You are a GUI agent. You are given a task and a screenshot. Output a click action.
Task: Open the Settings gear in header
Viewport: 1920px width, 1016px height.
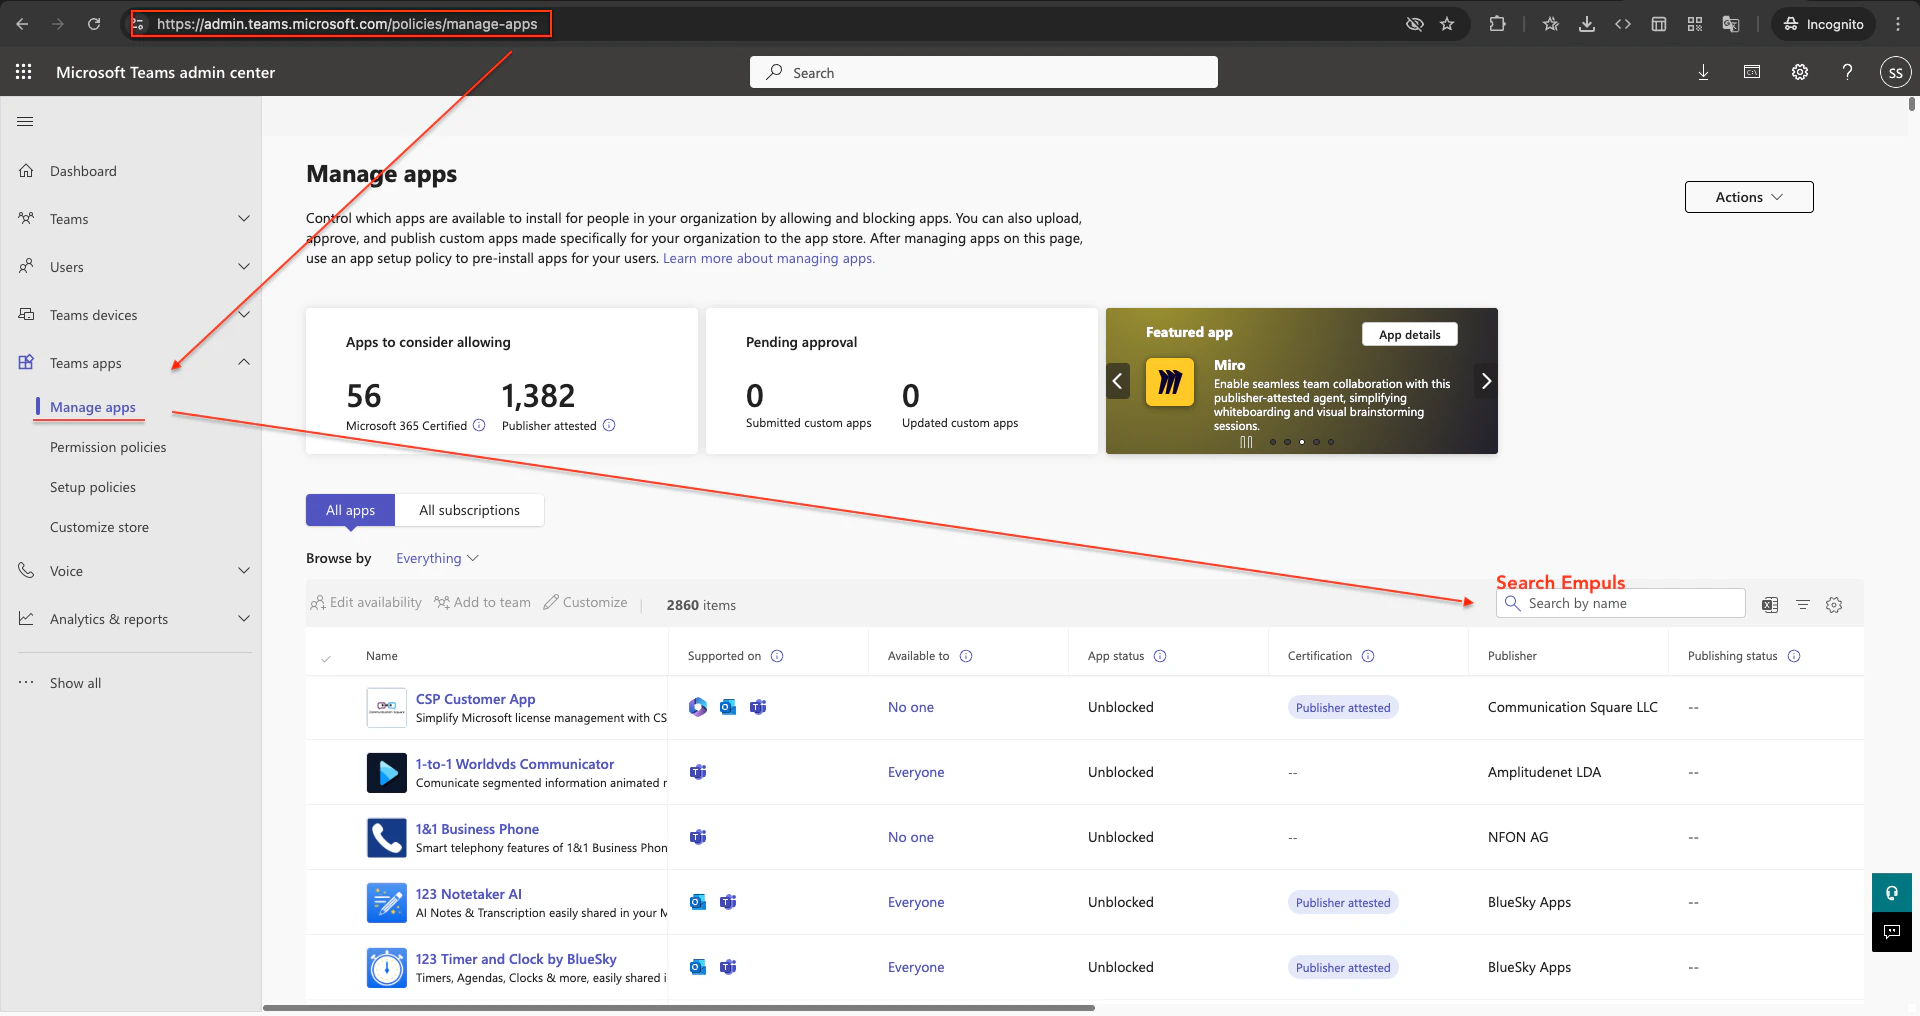pyautogui.click(x=1800, y=72)
